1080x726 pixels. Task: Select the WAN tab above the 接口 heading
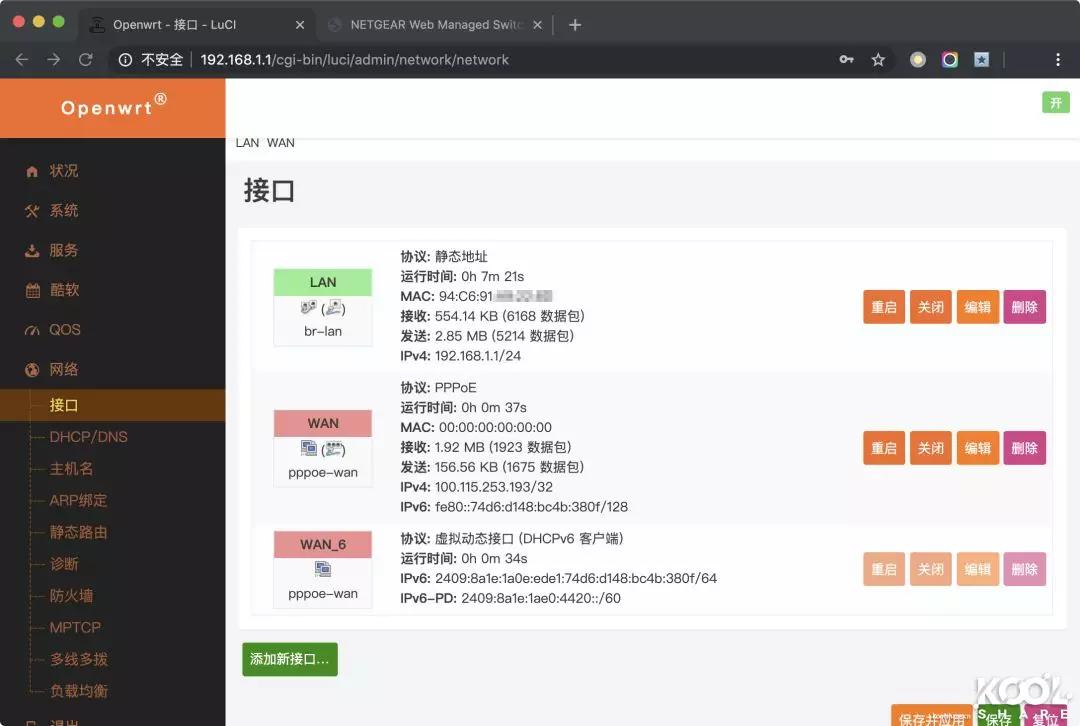click(281, 142)
